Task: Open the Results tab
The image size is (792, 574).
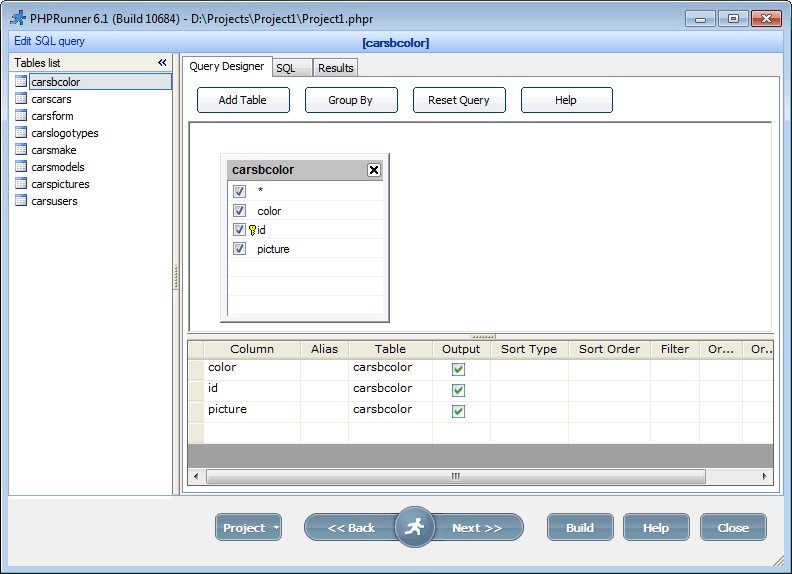Action: 335,68
